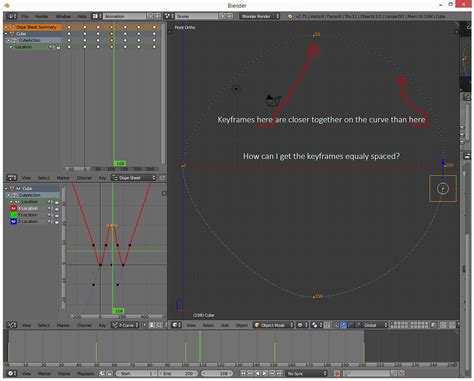This screenshot has width=474, height=381.
Task: Open the screen layout browser icon
Action: point(97,16)
